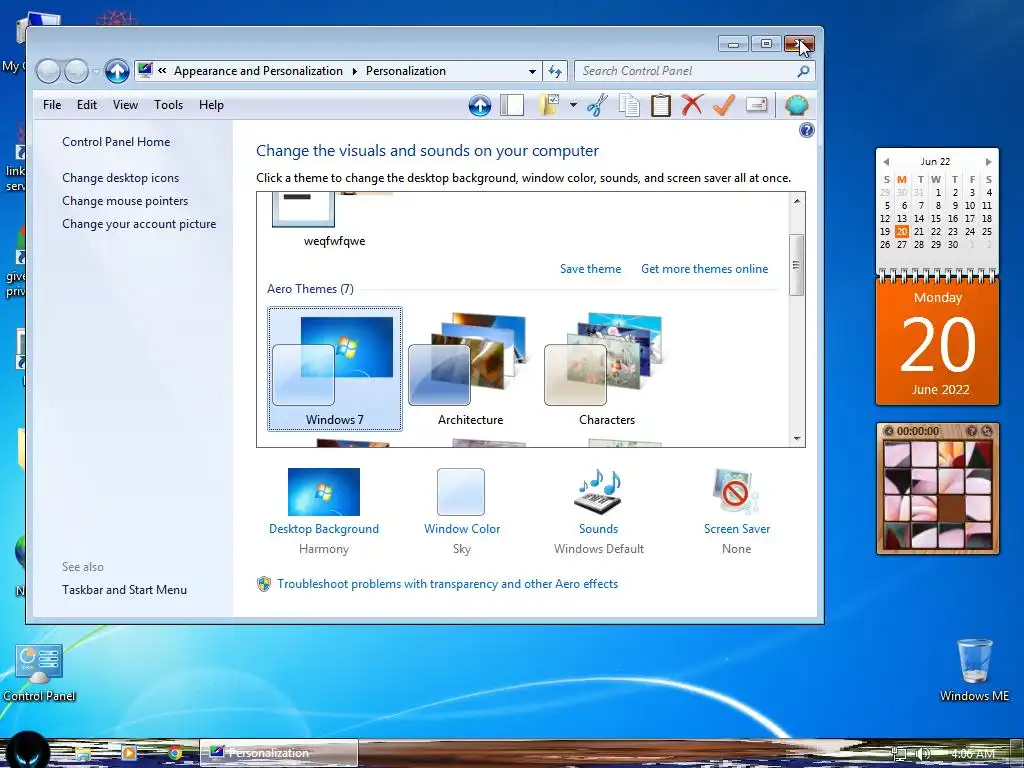
Task: Open Taskbar and Start Menu link
Action: point(125,590)
